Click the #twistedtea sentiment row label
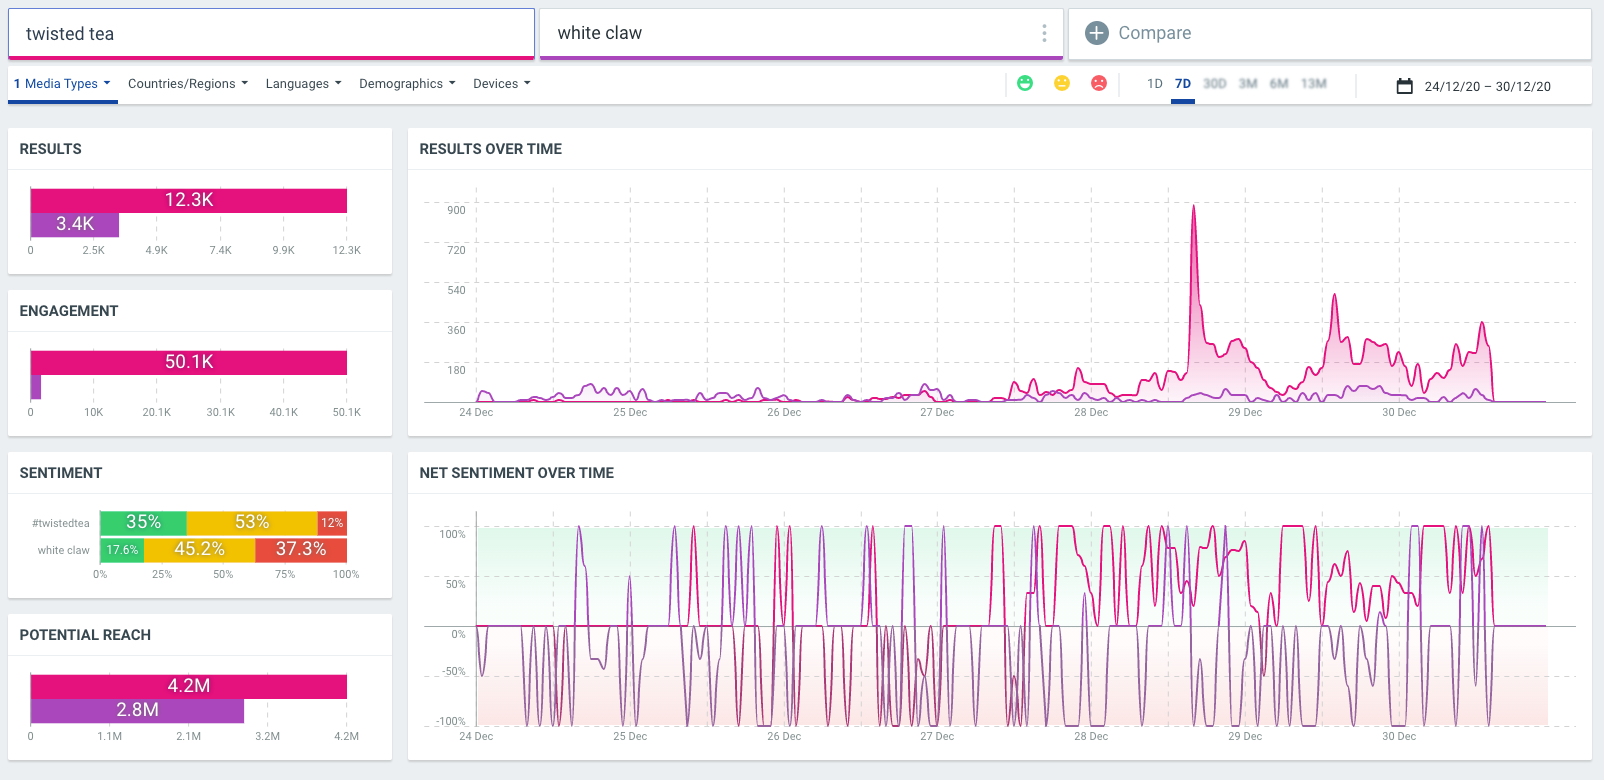The width and height of the screenshot is (1604, 780). point(61,523)
